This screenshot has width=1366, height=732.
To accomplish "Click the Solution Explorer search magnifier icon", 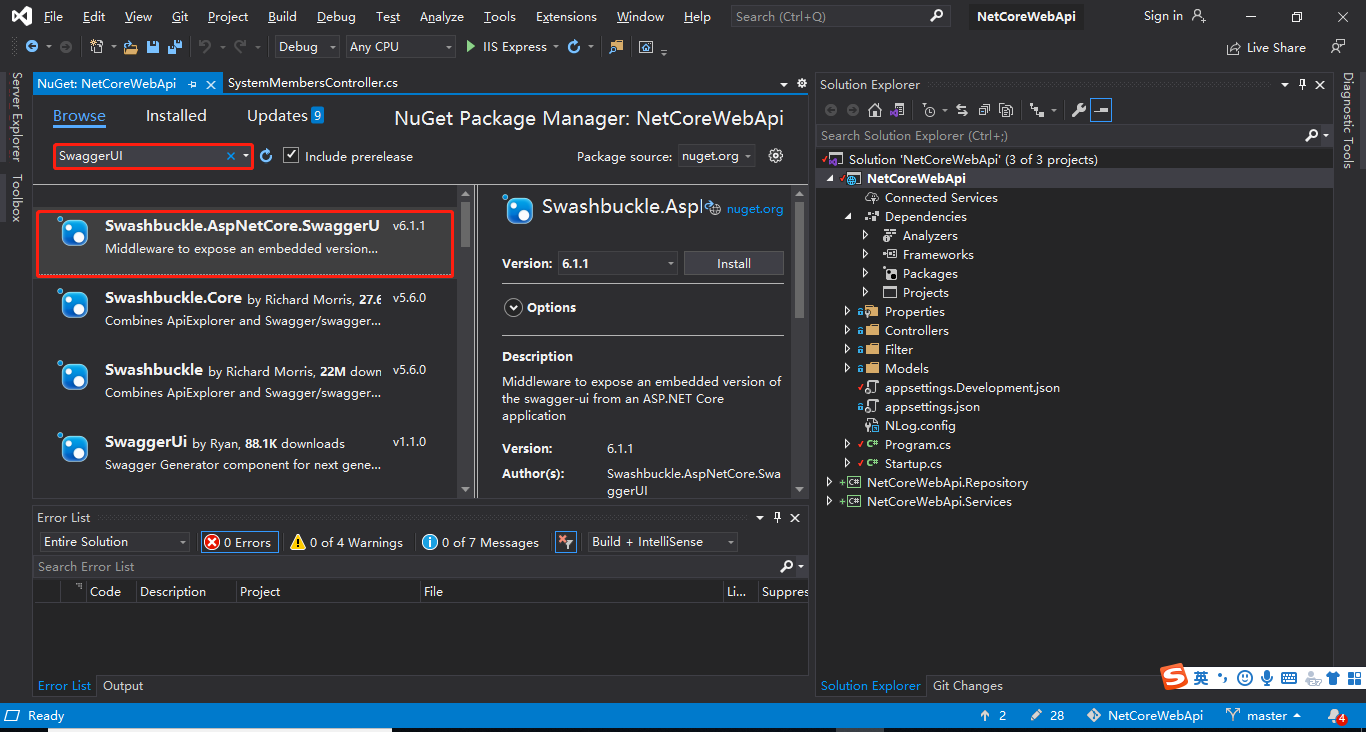I will [1312, 136].
